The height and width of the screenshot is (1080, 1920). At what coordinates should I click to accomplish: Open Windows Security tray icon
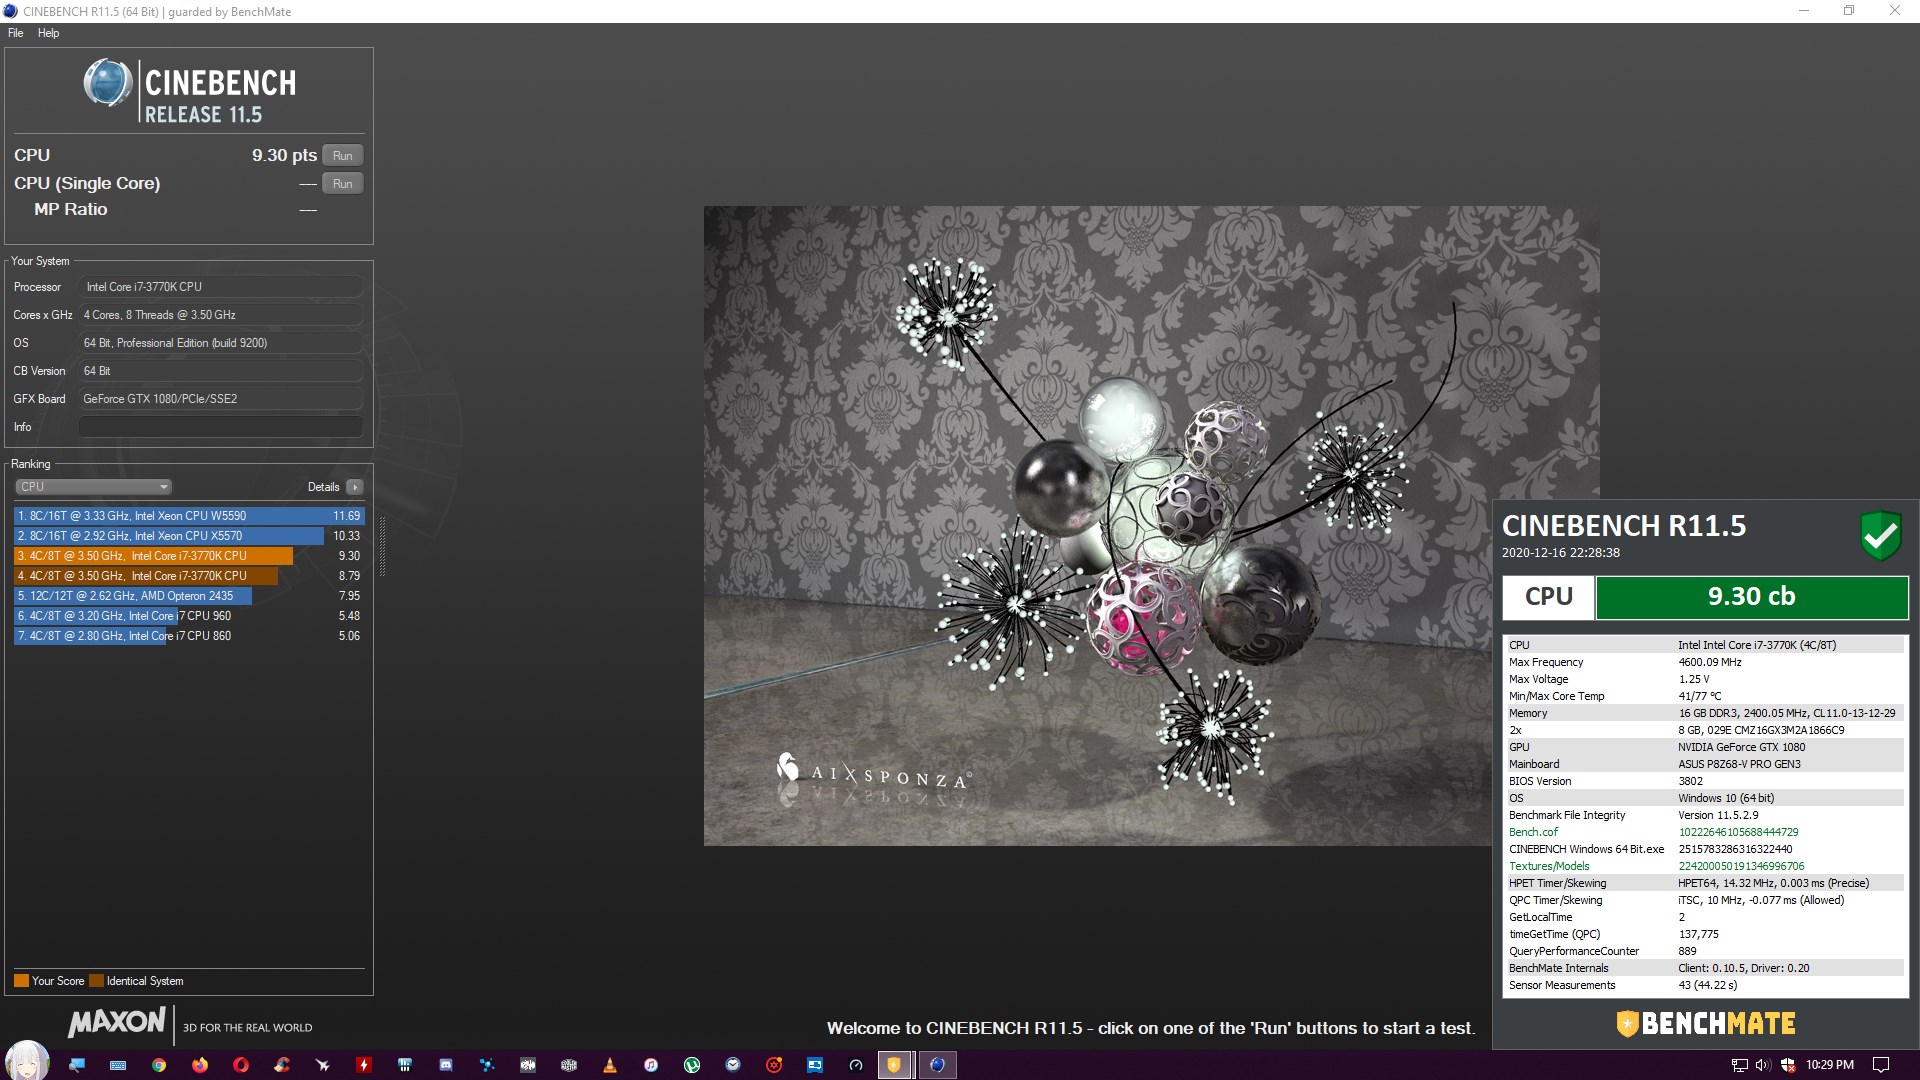tap(1788, 1065)
